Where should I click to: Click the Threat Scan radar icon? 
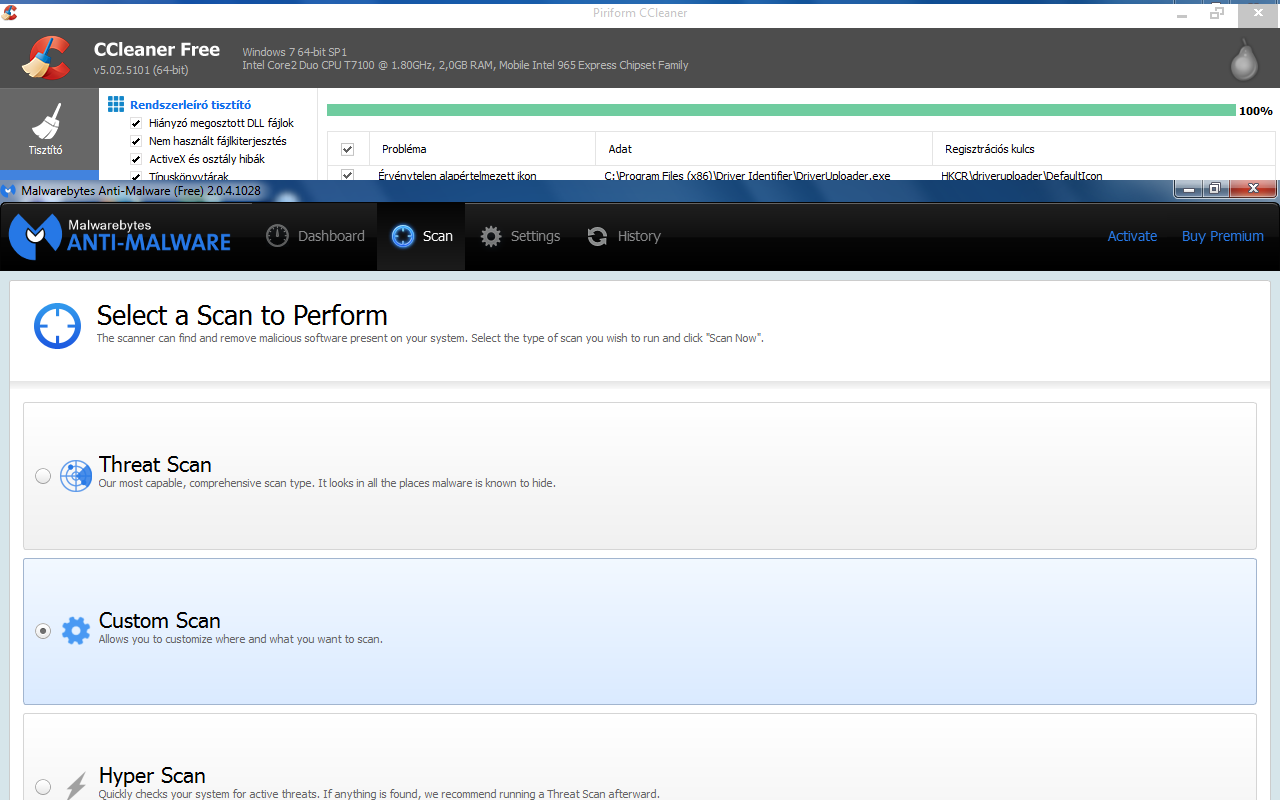76,476
